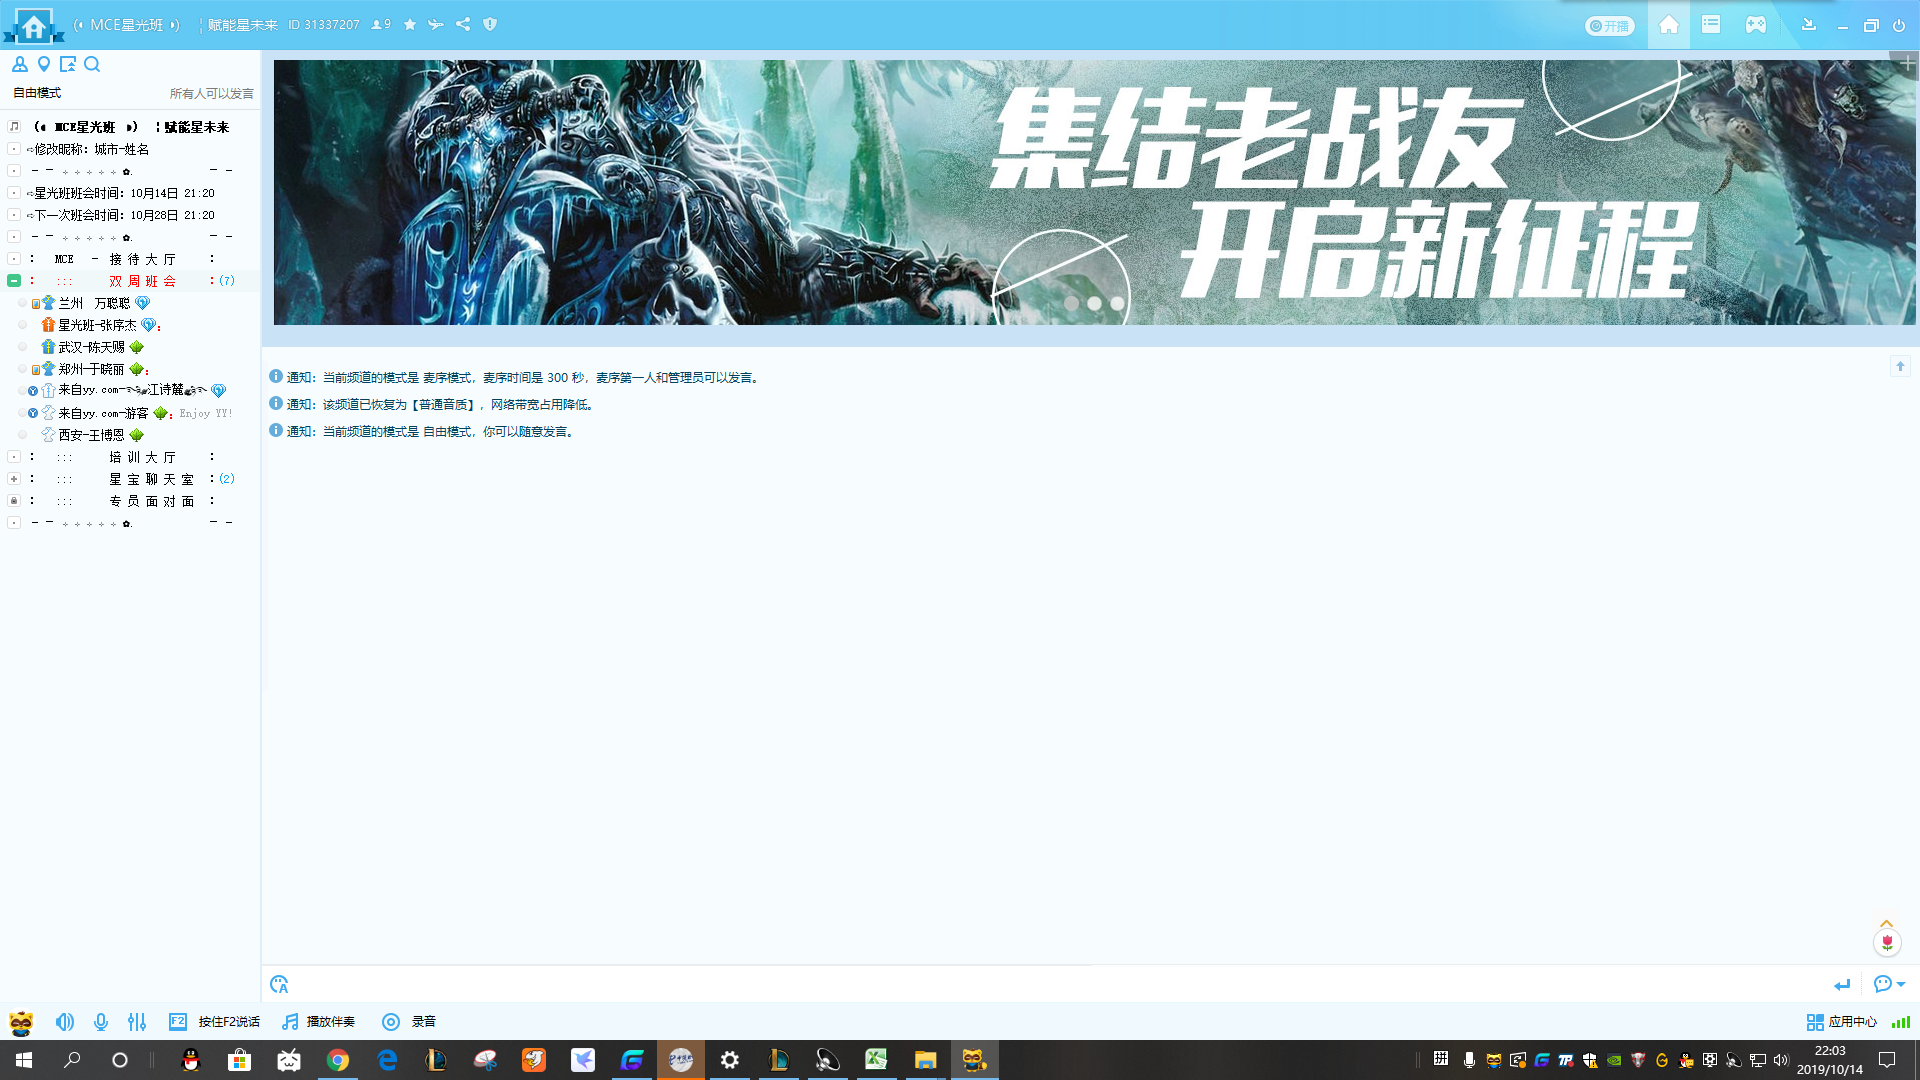Screen dimensions: 1920x1080
Task: Open the audio mixer settings icon
Action: point(137,1022)
